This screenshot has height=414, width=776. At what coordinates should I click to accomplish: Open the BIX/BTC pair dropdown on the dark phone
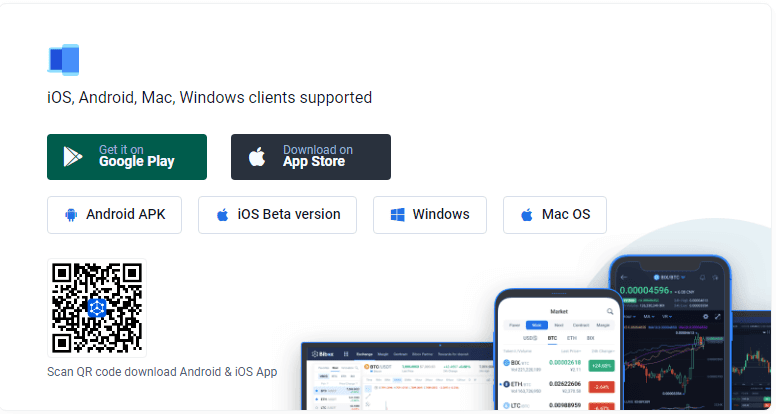[670, 277]
